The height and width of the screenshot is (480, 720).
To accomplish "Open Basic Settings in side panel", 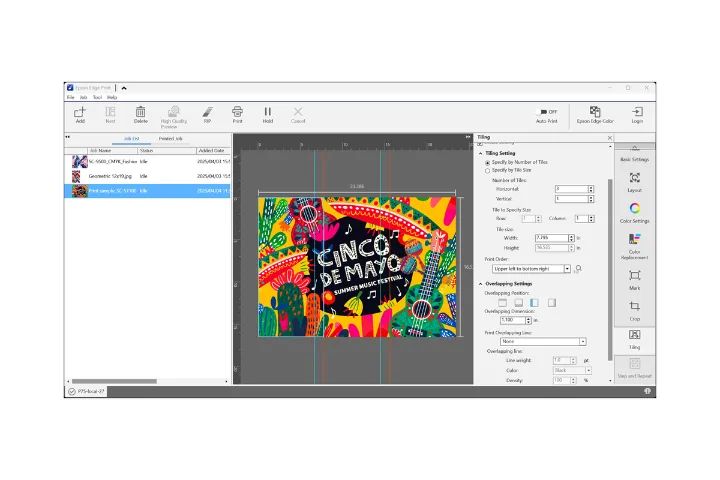I will [x=635, y=155].
